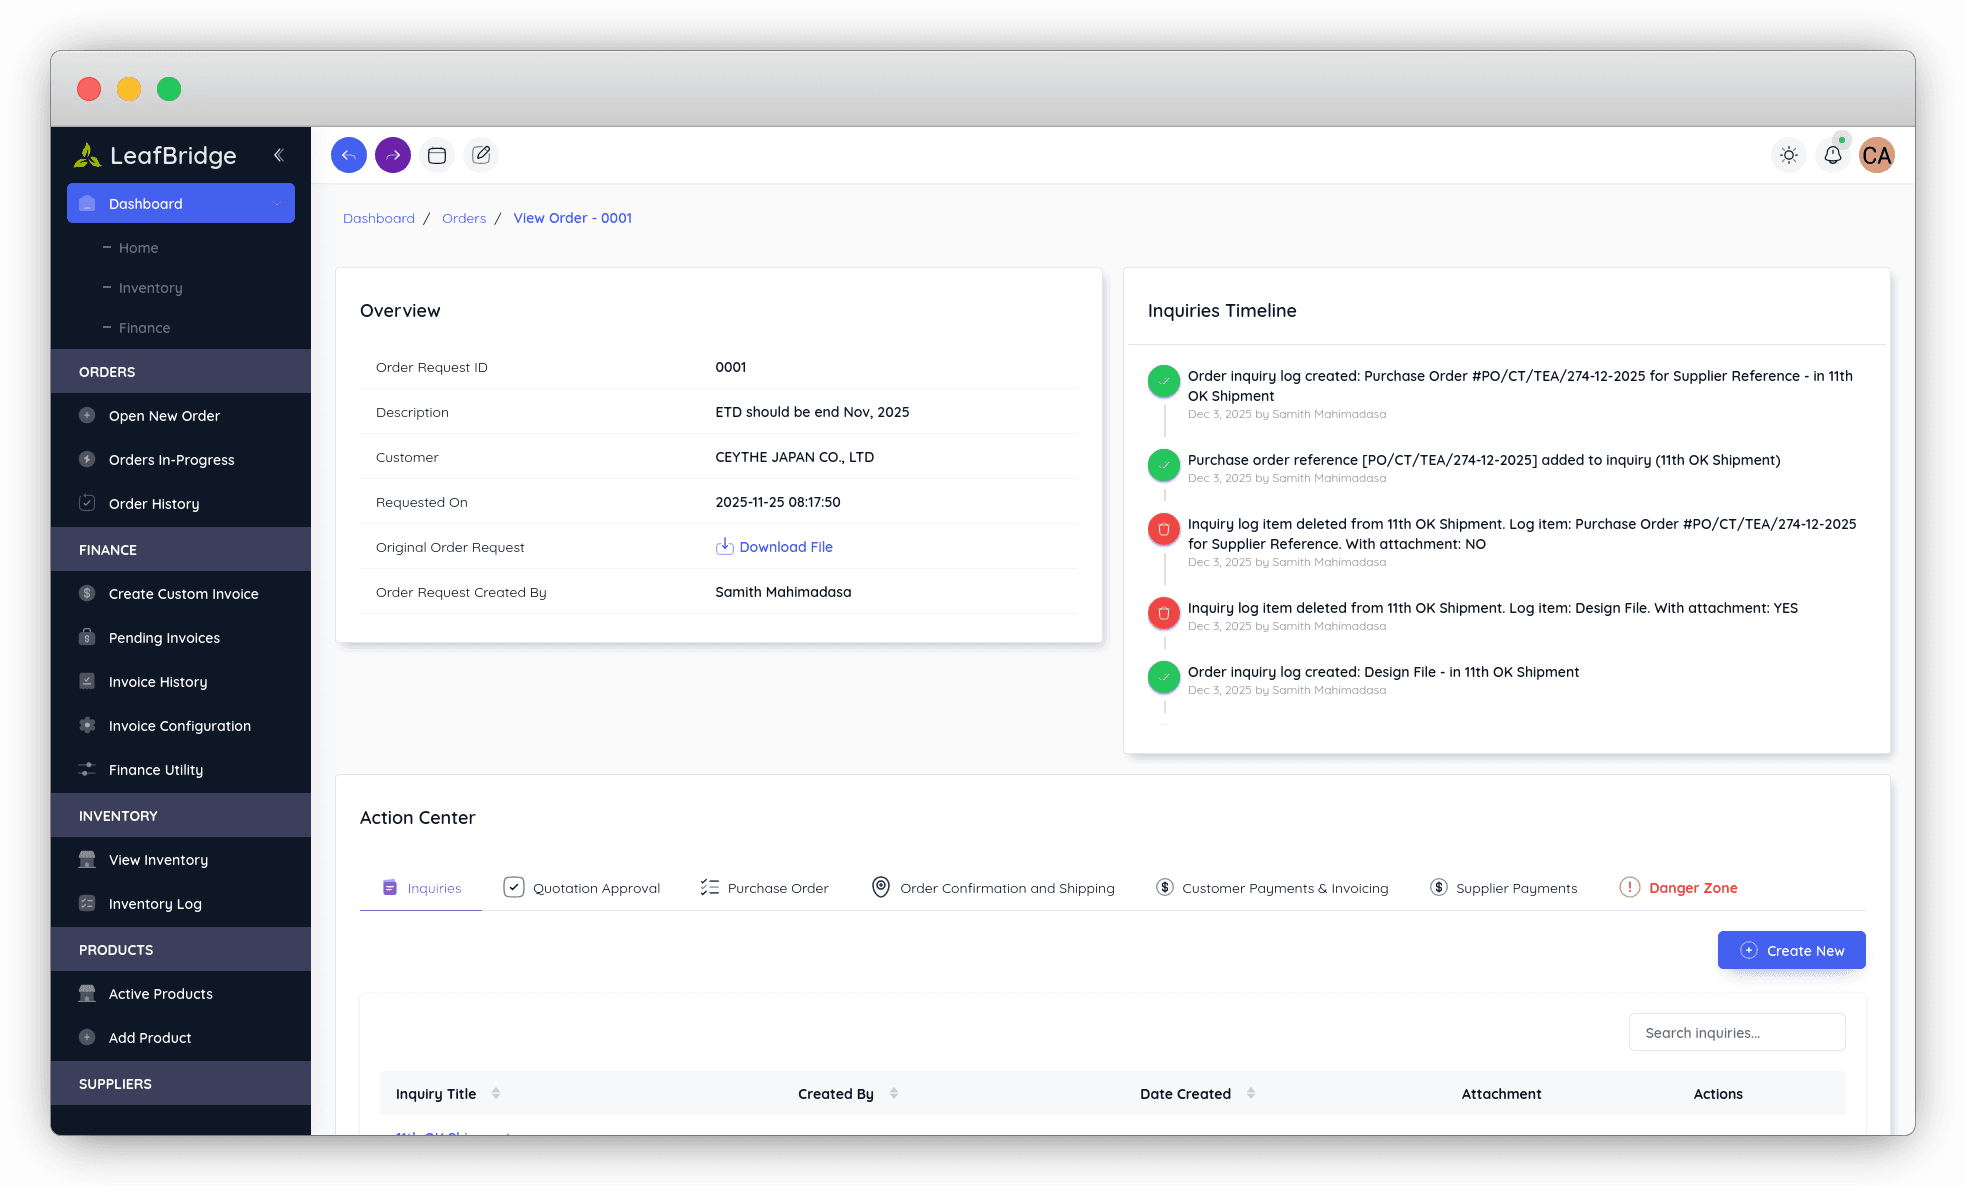Viewport: 1966px width, 1186px height.
Task: Collapse the sidebar with double chevron
Action: (279, 155)
